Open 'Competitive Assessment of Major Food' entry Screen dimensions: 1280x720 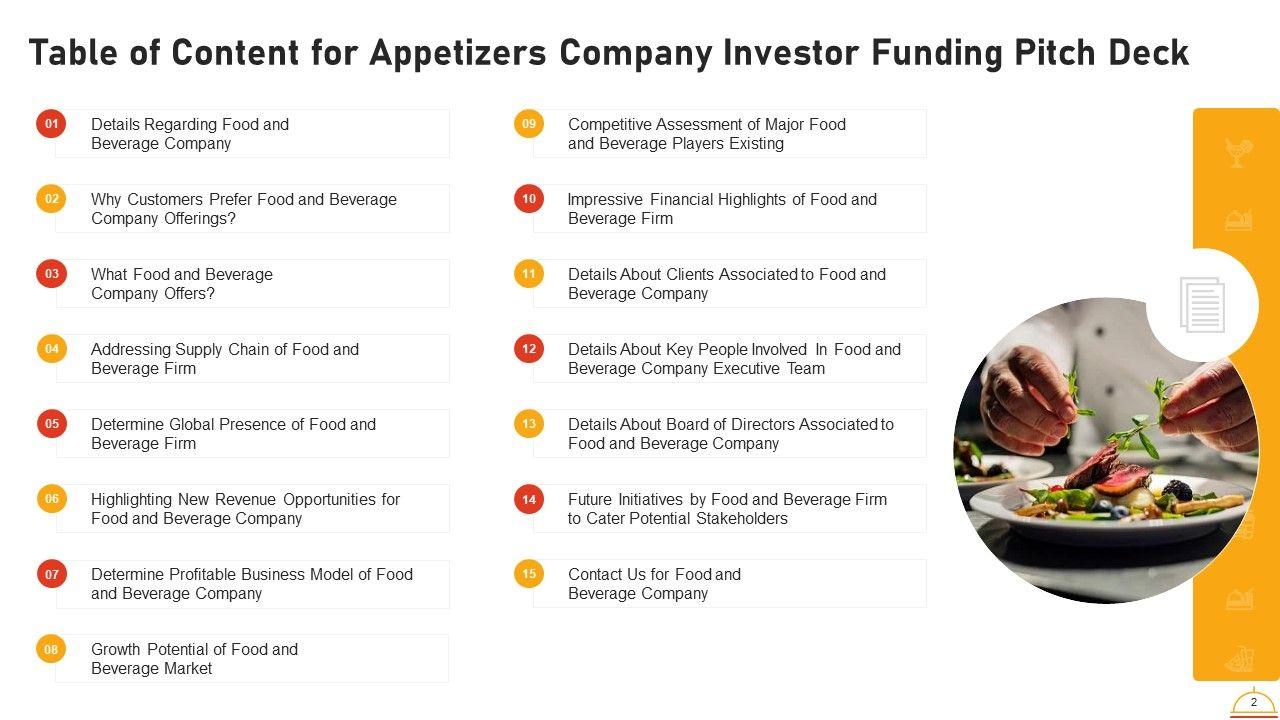point(706,134)
